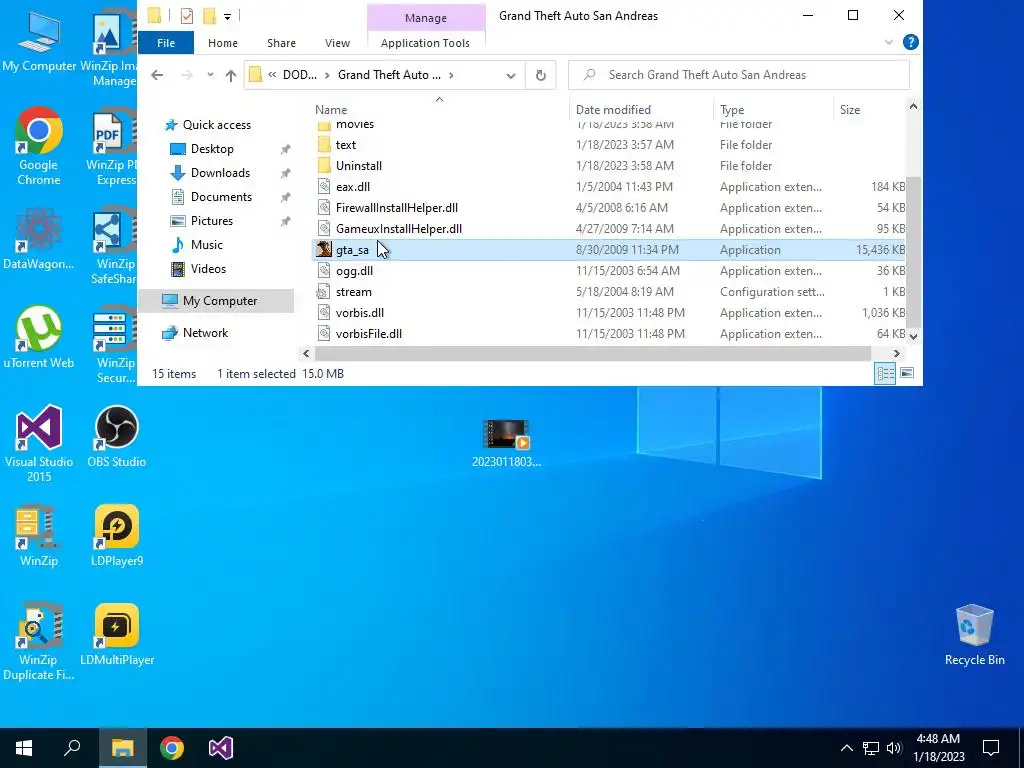Launch Google Chrome desktop shortcut
Screen dimensions: 1024x768
point(39,146)
